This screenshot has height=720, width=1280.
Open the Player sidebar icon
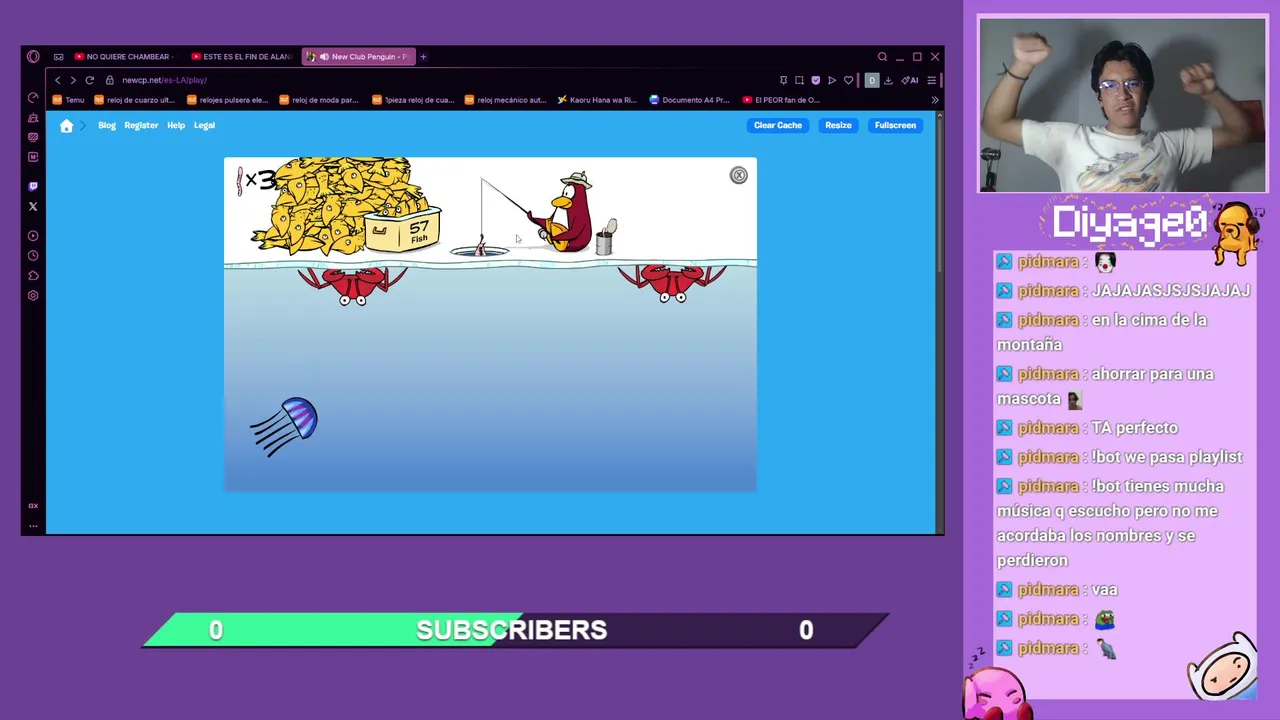(33, 236)
